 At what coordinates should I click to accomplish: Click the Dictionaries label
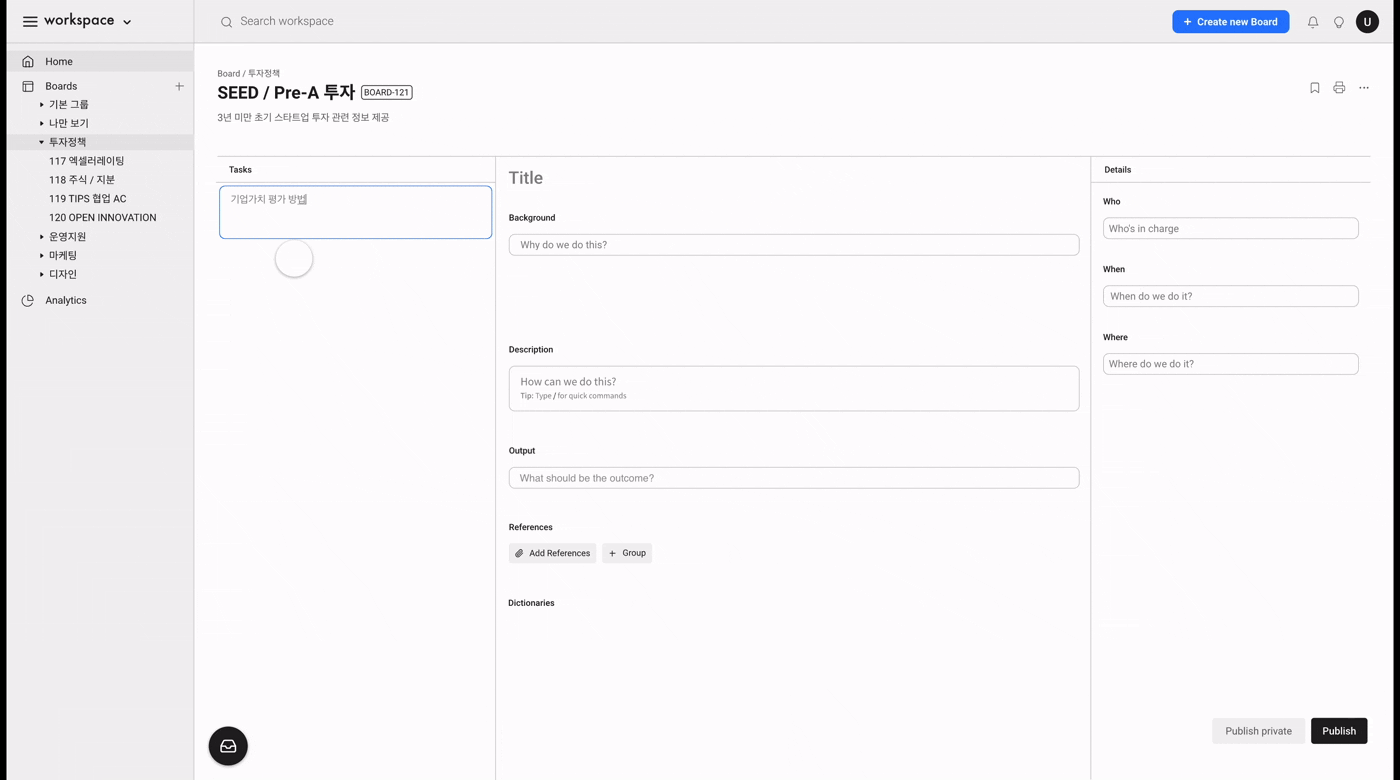[531, 603]
